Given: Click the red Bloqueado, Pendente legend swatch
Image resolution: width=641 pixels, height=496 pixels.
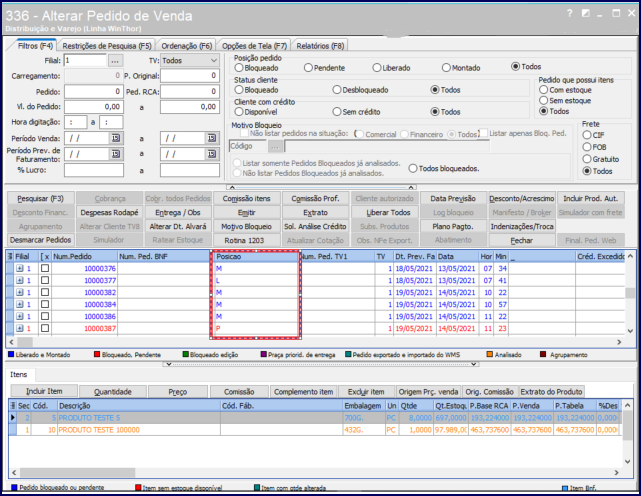Looking at the screenshot, I should [x=97, y=354].
